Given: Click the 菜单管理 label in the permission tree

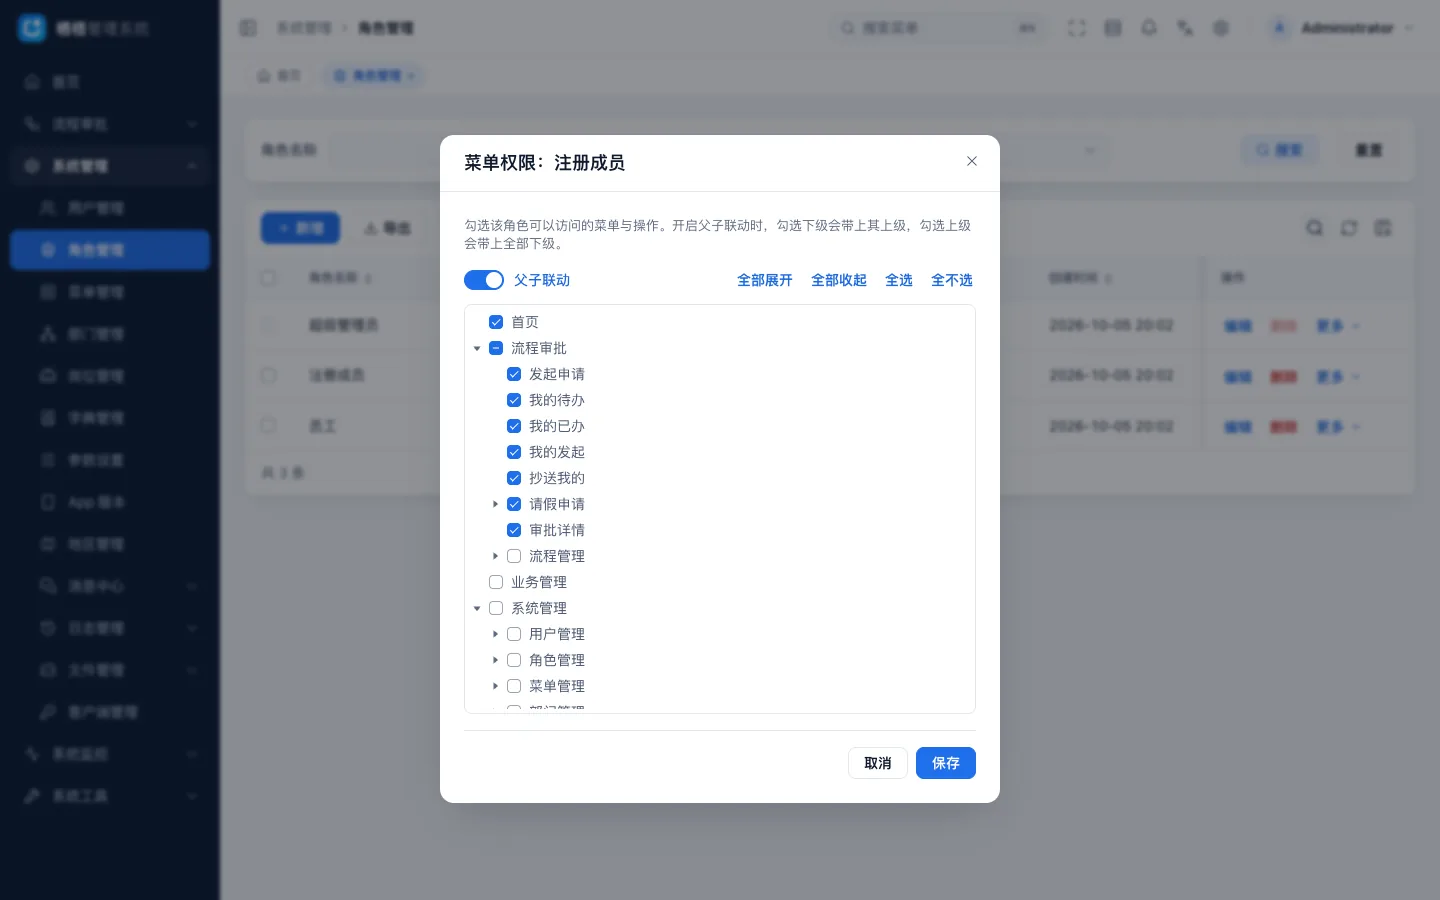Looking at the screenshot, I should click(557, 686).
